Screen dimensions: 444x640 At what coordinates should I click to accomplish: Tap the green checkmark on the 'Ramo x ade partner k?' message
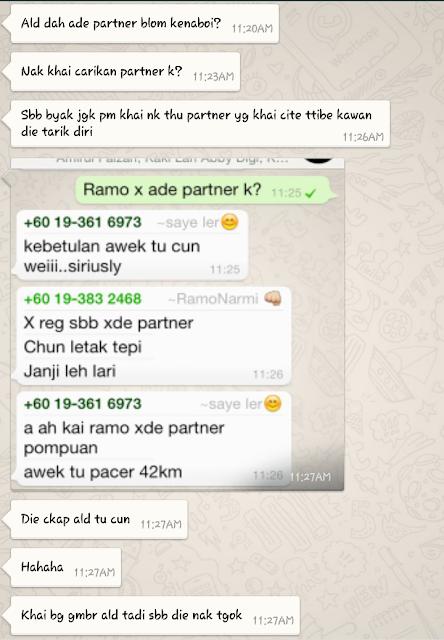pyautogui.click(x=311, y=193)
